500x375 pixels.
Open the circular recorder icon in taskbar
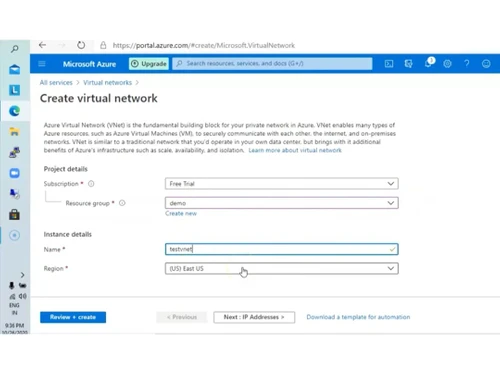pos(14,235)
